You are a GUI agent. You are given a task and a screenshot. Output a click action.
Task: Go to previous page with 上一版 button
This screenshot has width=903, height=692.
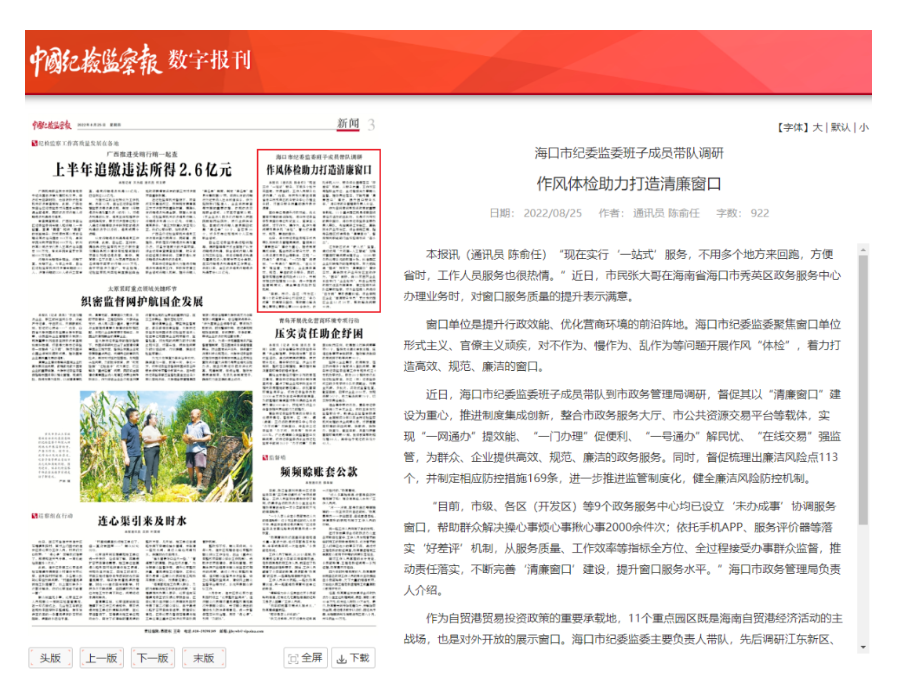(x=101, y=658)
